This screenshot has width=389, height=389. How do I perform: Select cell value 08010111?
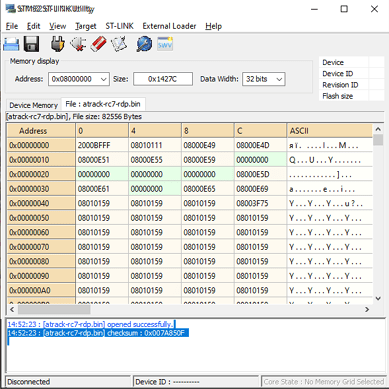155,145
